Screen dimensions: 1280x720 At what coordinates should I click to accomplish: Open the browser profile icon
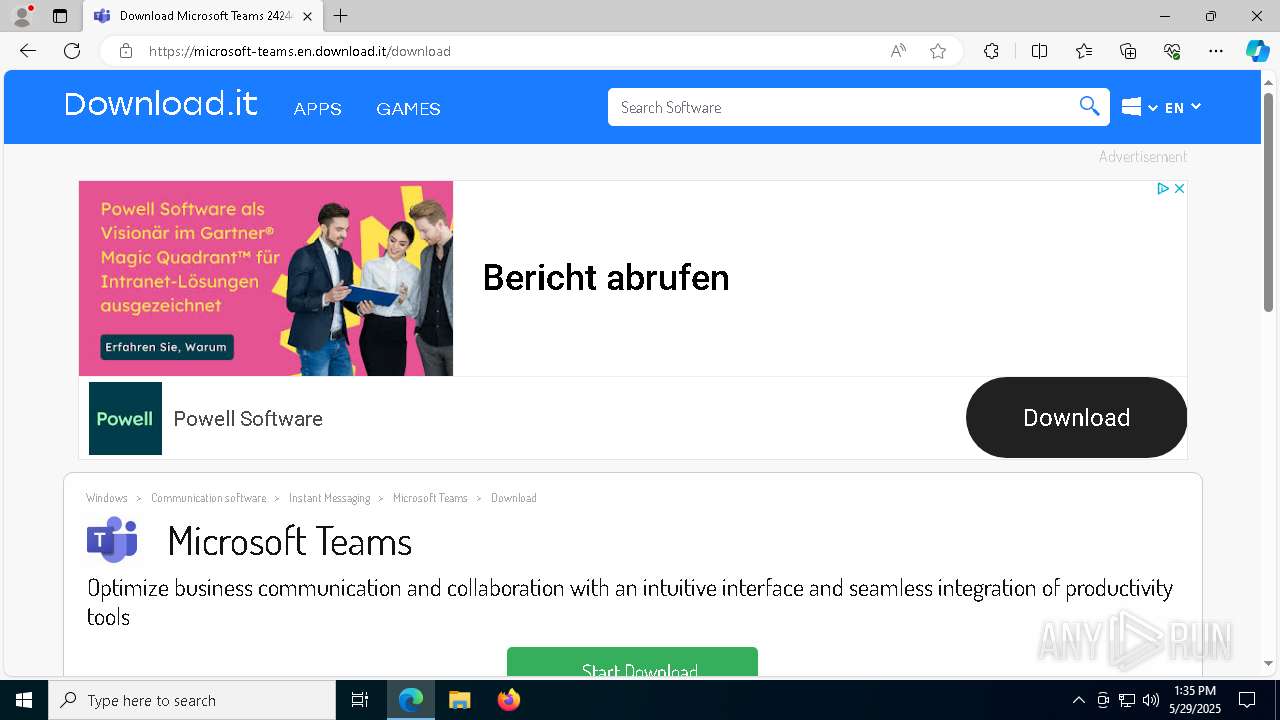22,16
